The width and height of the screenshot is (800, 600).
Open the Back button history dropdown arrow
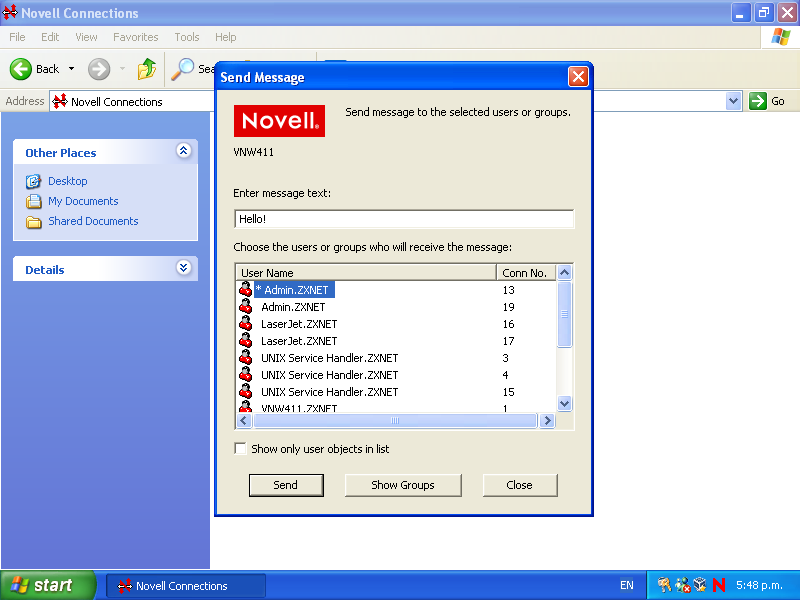tap(71, 69)
